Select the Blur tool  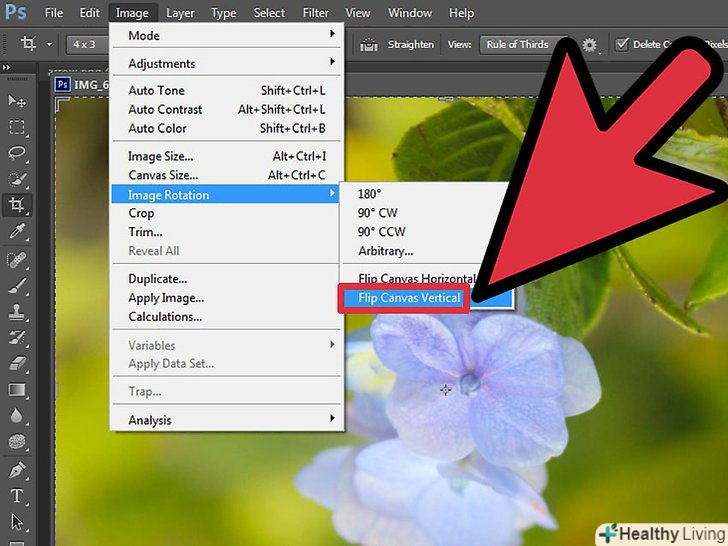tap(17, 416)
